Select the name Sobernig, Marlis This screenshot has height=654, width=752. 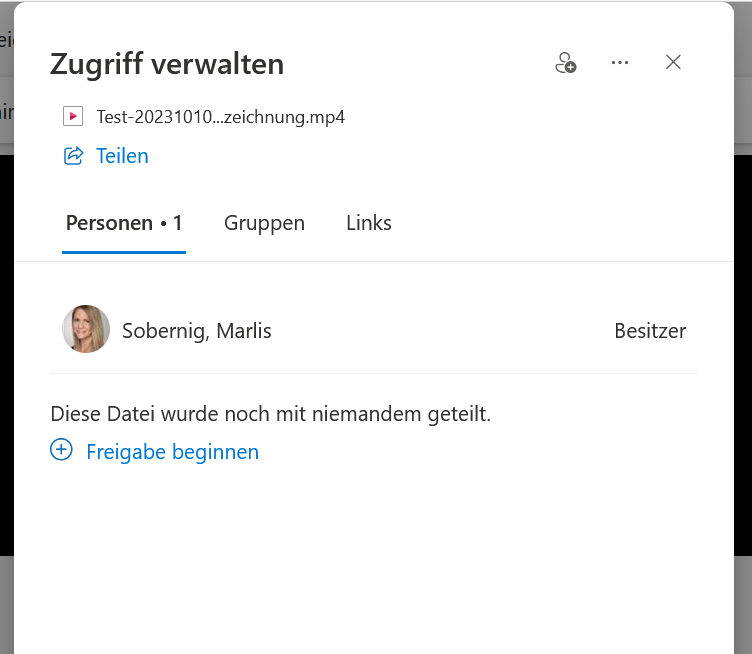(197, 331)
